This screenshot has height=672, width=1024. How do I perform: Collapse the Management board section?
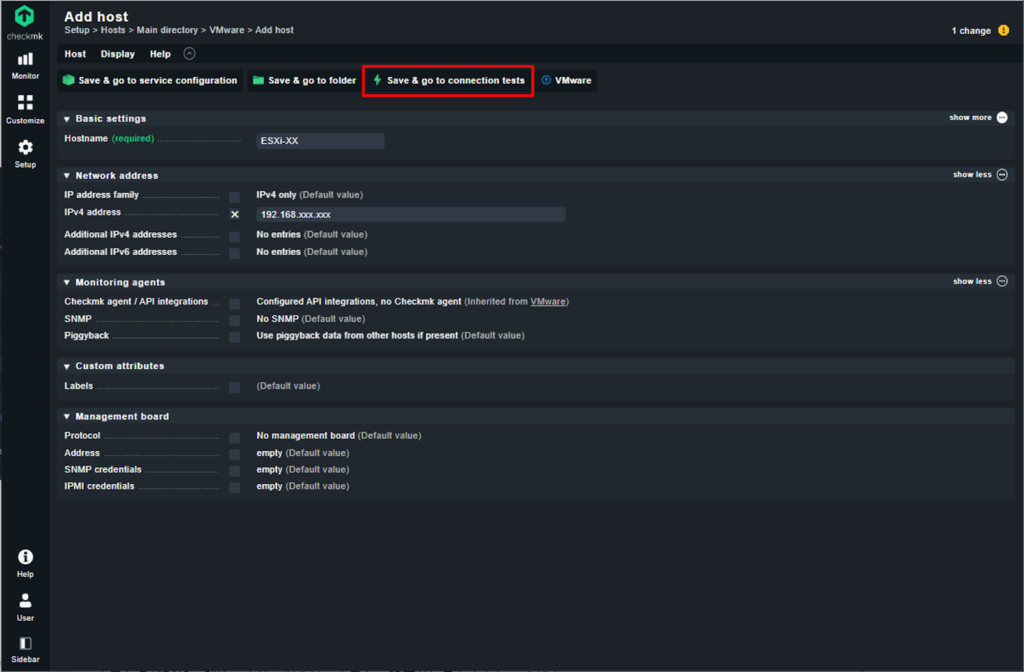click(67, 417)
